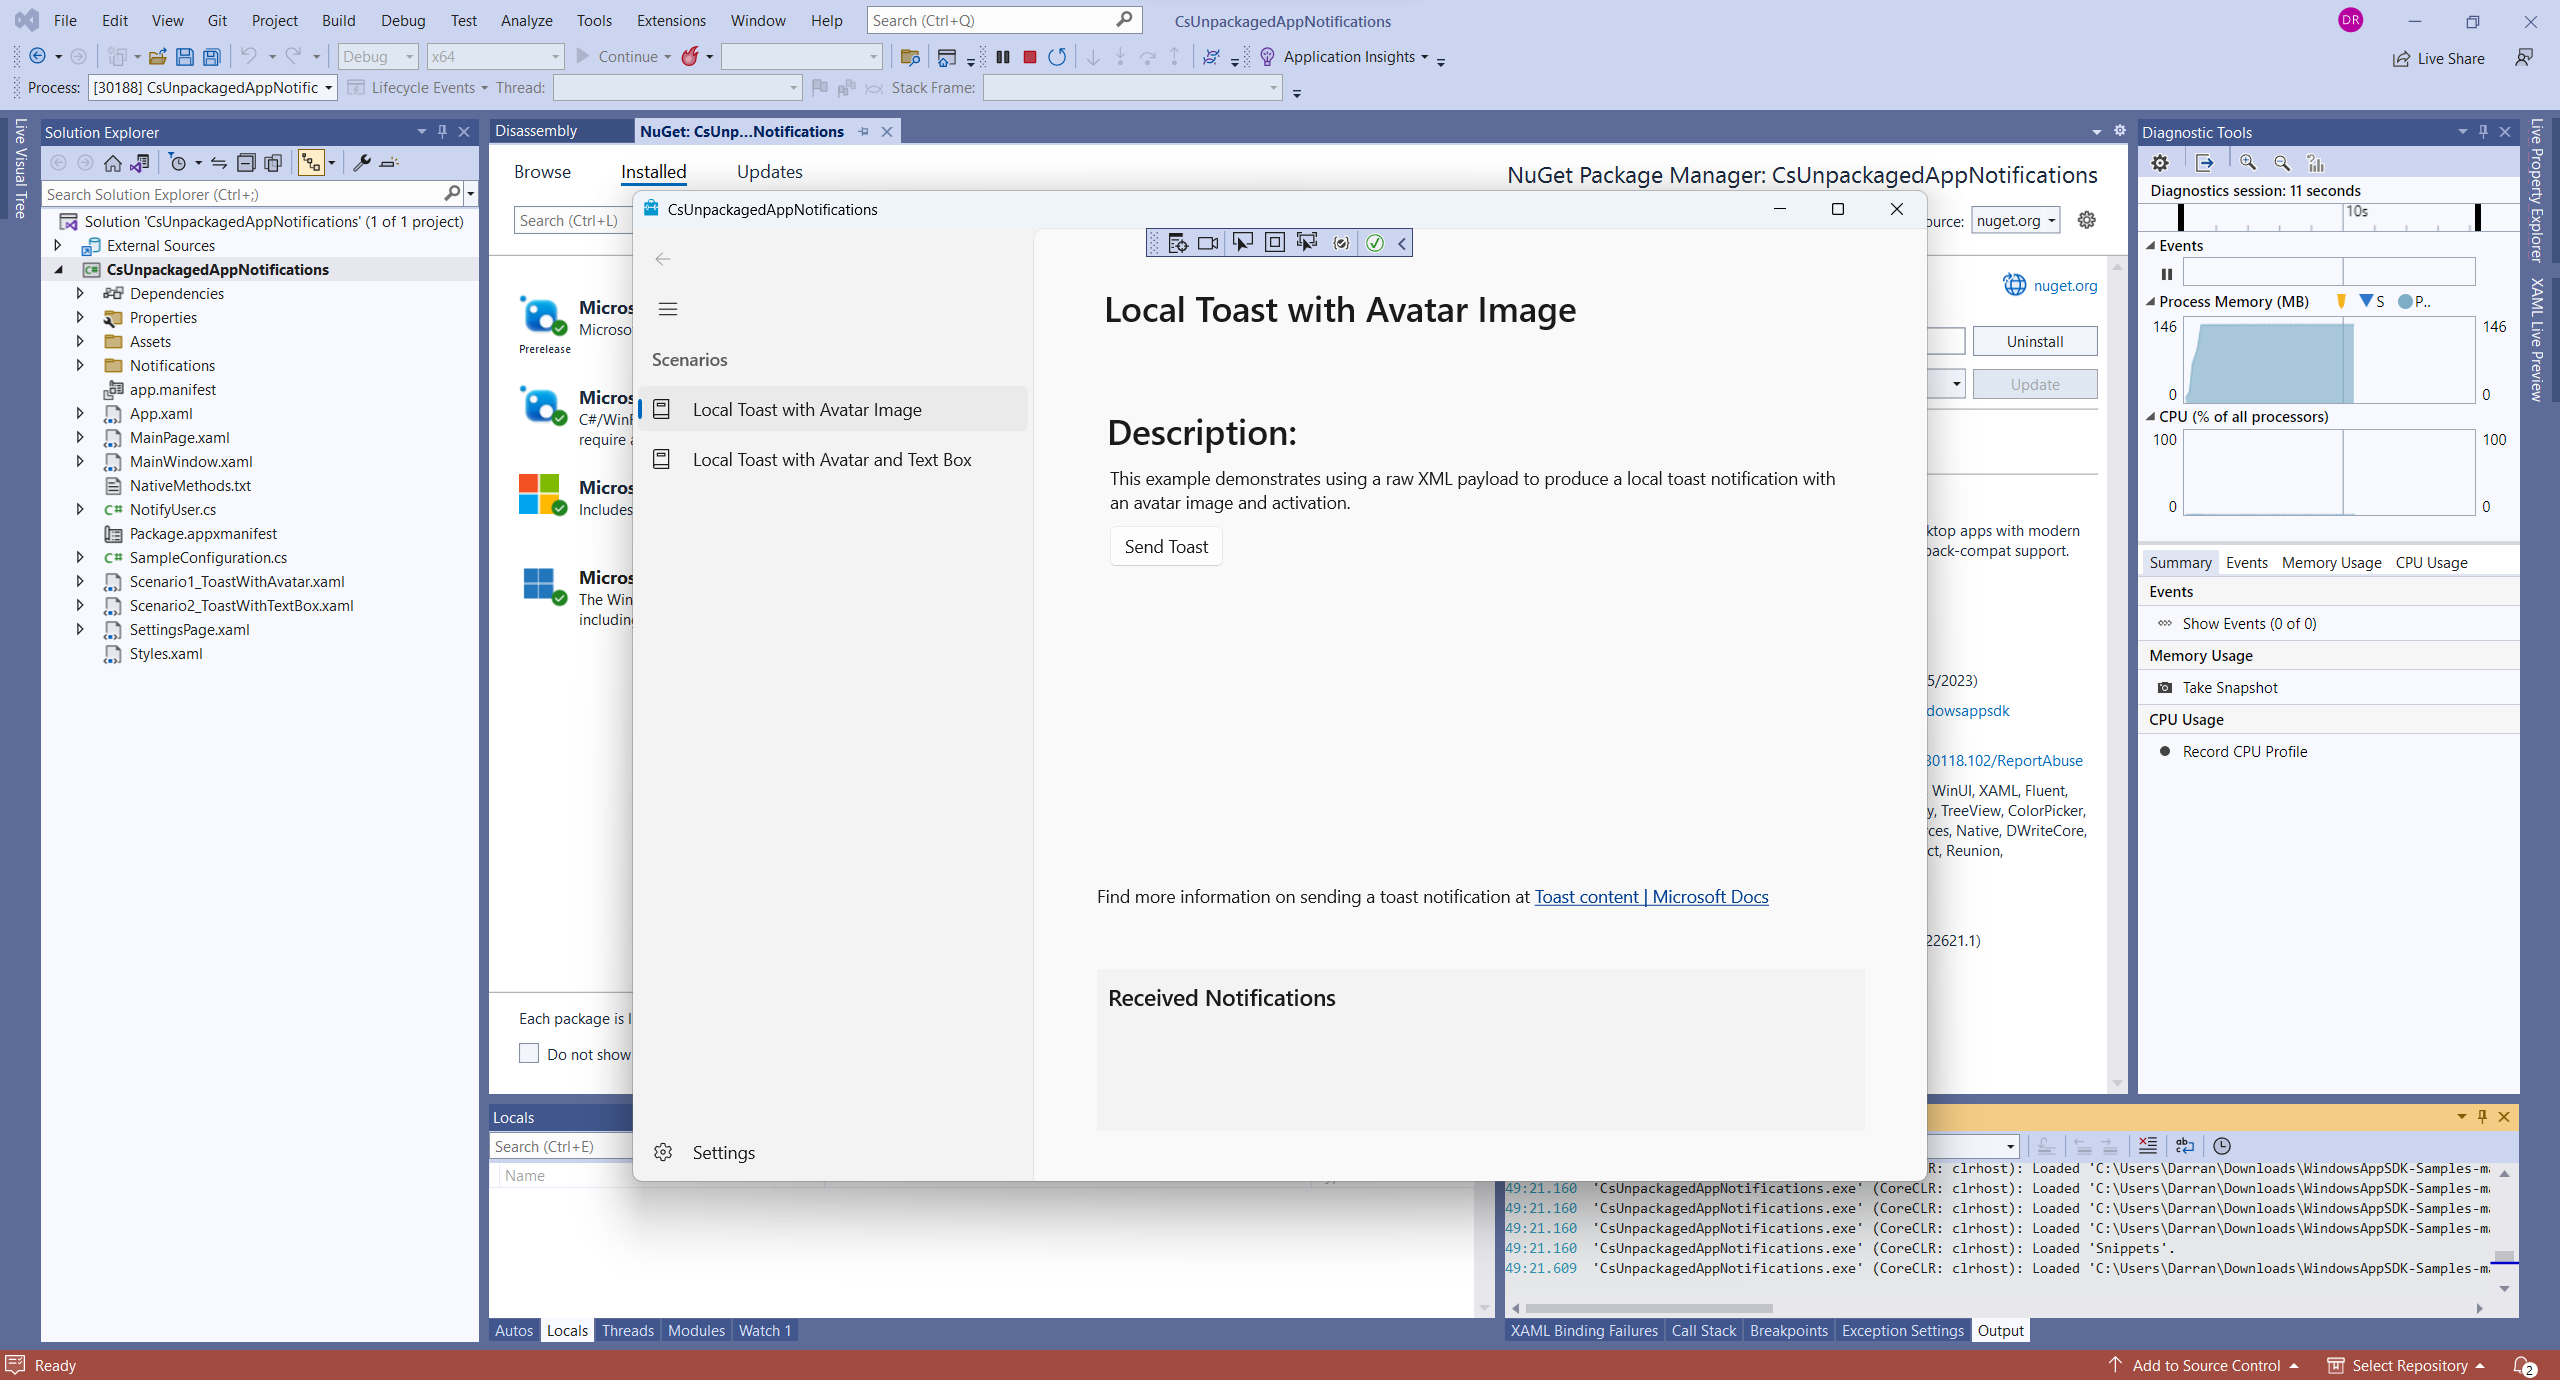The image size is (2560, 1380).
Task: Toggle display layout adorners icon in XAML toolbar
Action: pos(1275,243)
